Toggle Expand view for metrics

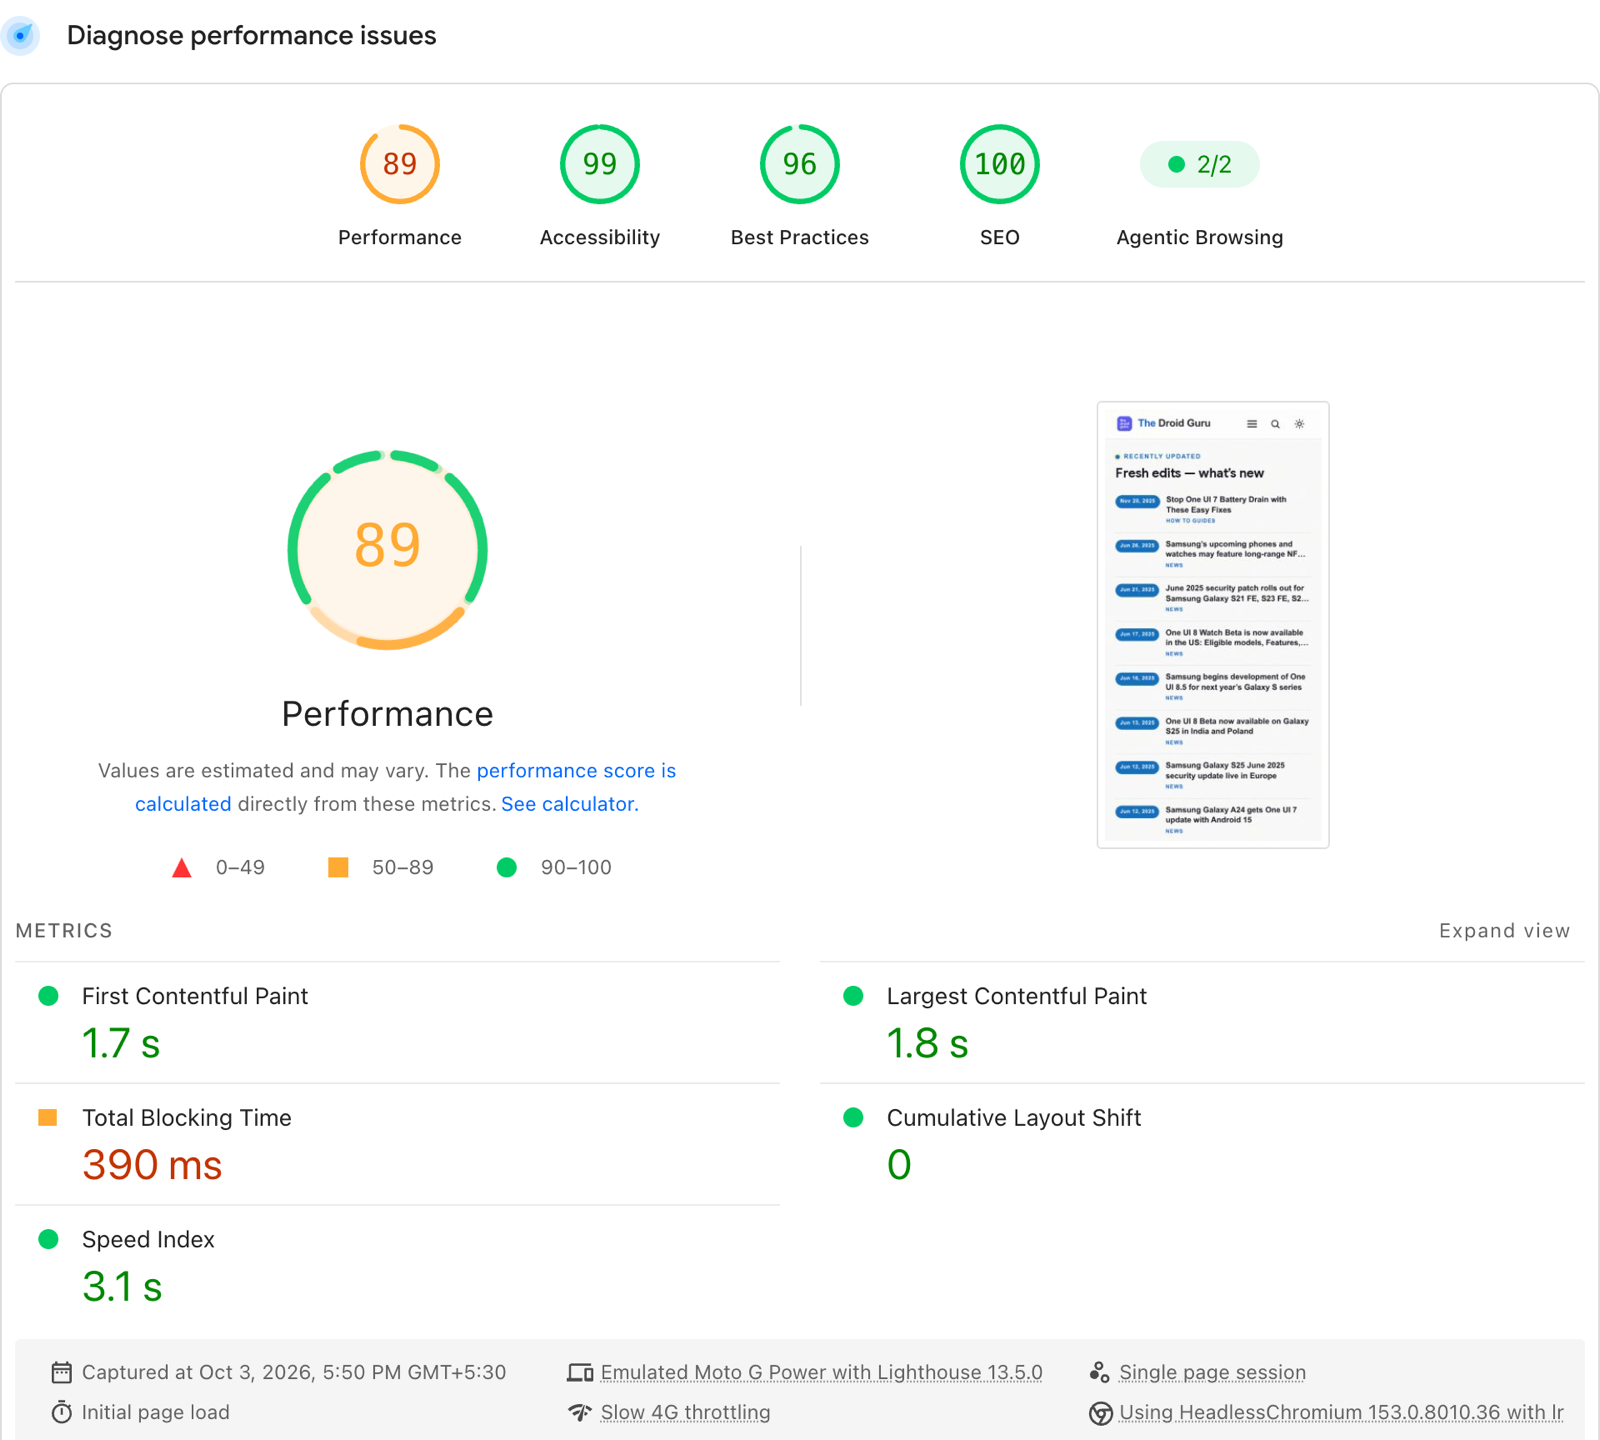tap(1505, 931)
